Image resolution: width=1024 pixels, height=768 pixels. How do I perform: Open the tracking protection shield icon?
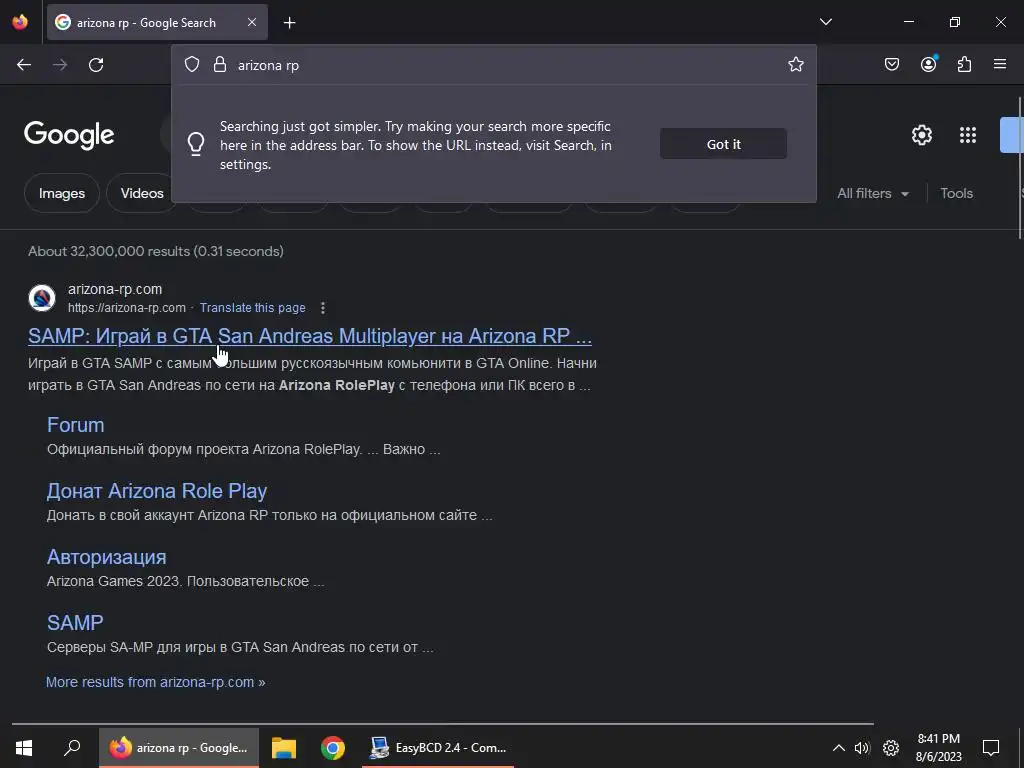pos(191,64)
